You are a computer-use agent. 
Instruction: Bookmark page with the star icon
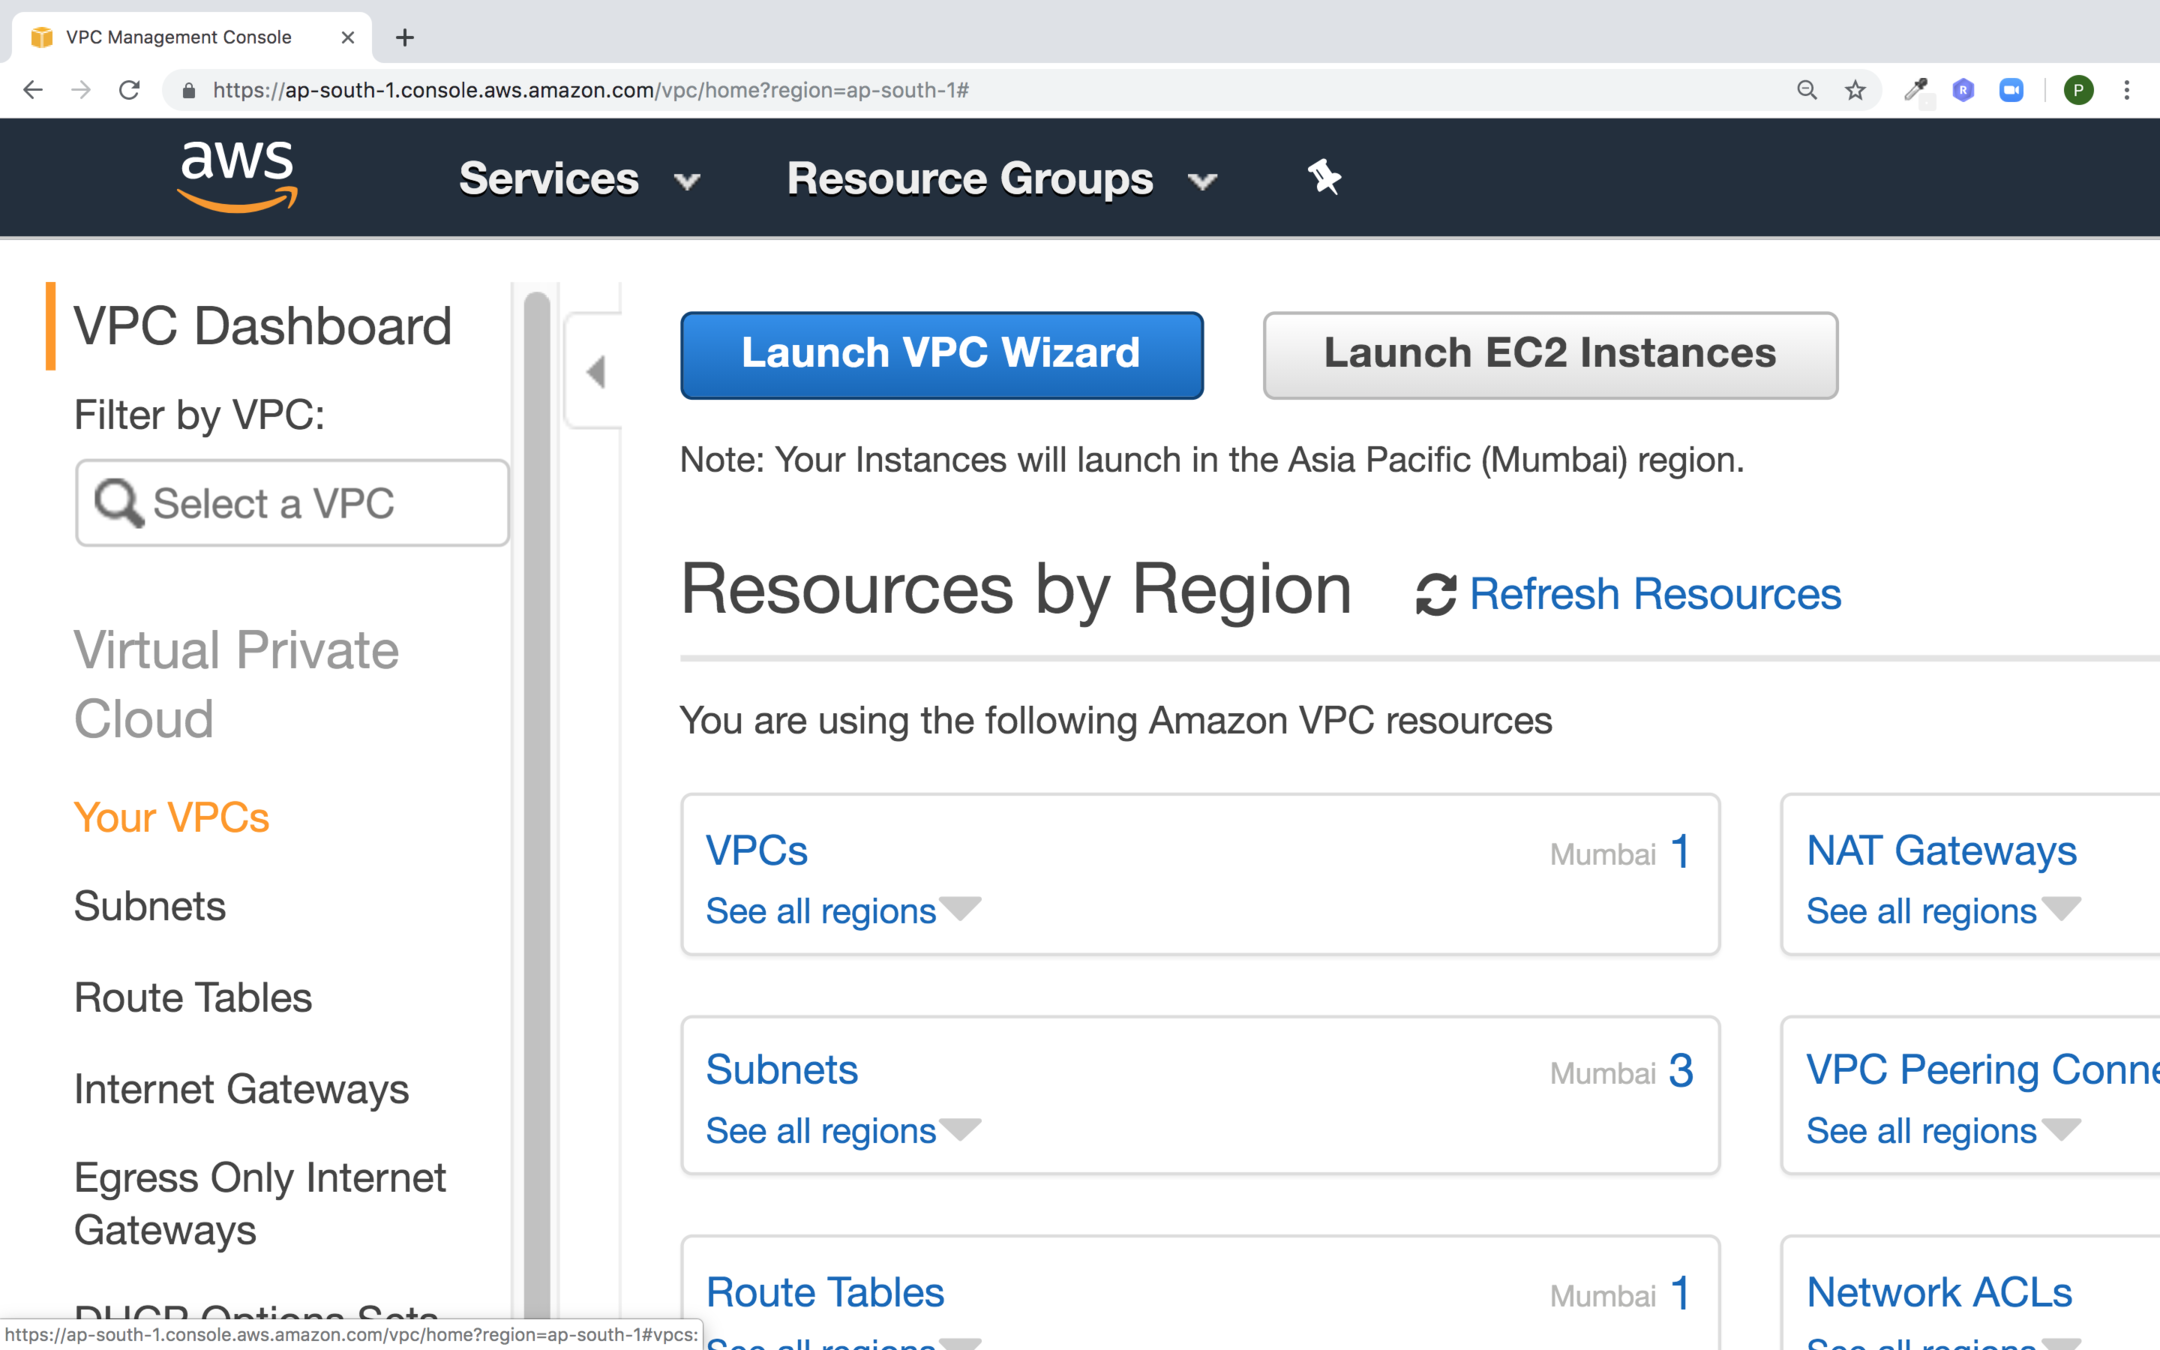[x=1855, y=90]
